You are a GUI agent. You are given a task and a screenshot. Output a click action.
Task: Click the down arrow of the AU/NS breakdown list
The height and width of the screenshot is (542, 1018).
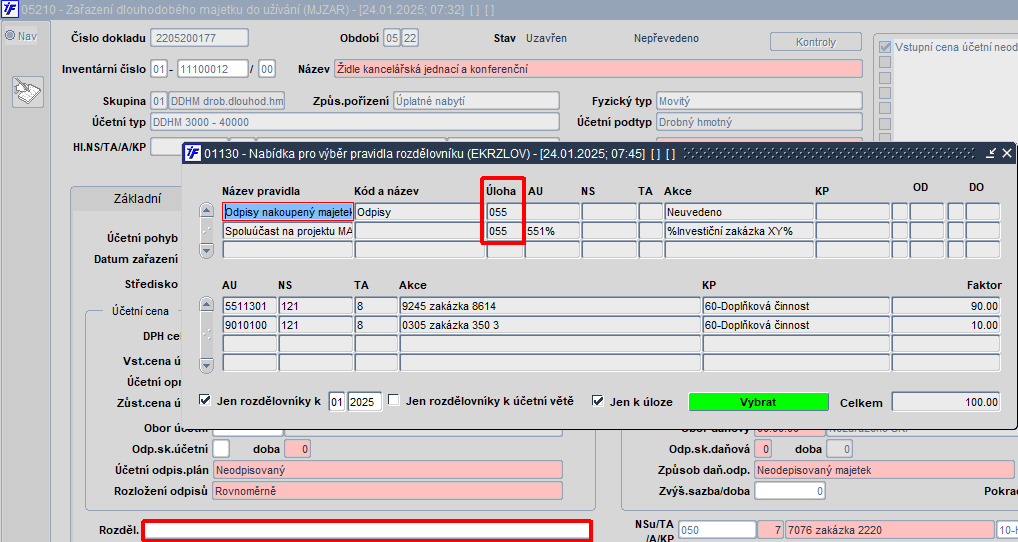206,365
